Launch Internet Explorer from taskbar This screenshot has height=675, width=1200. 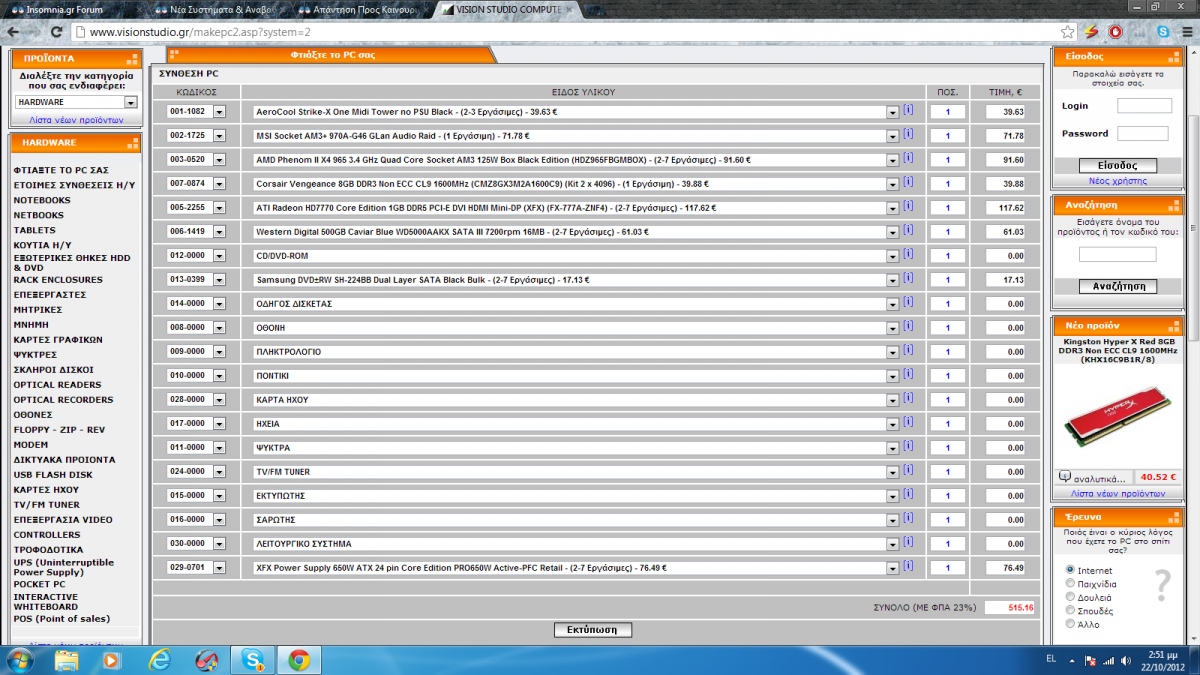160,659
